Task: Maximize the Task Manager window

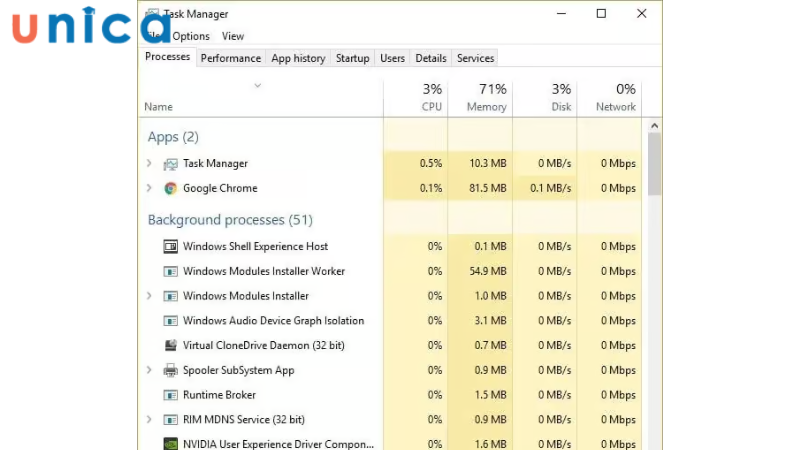Action: (x=602, y=14)
